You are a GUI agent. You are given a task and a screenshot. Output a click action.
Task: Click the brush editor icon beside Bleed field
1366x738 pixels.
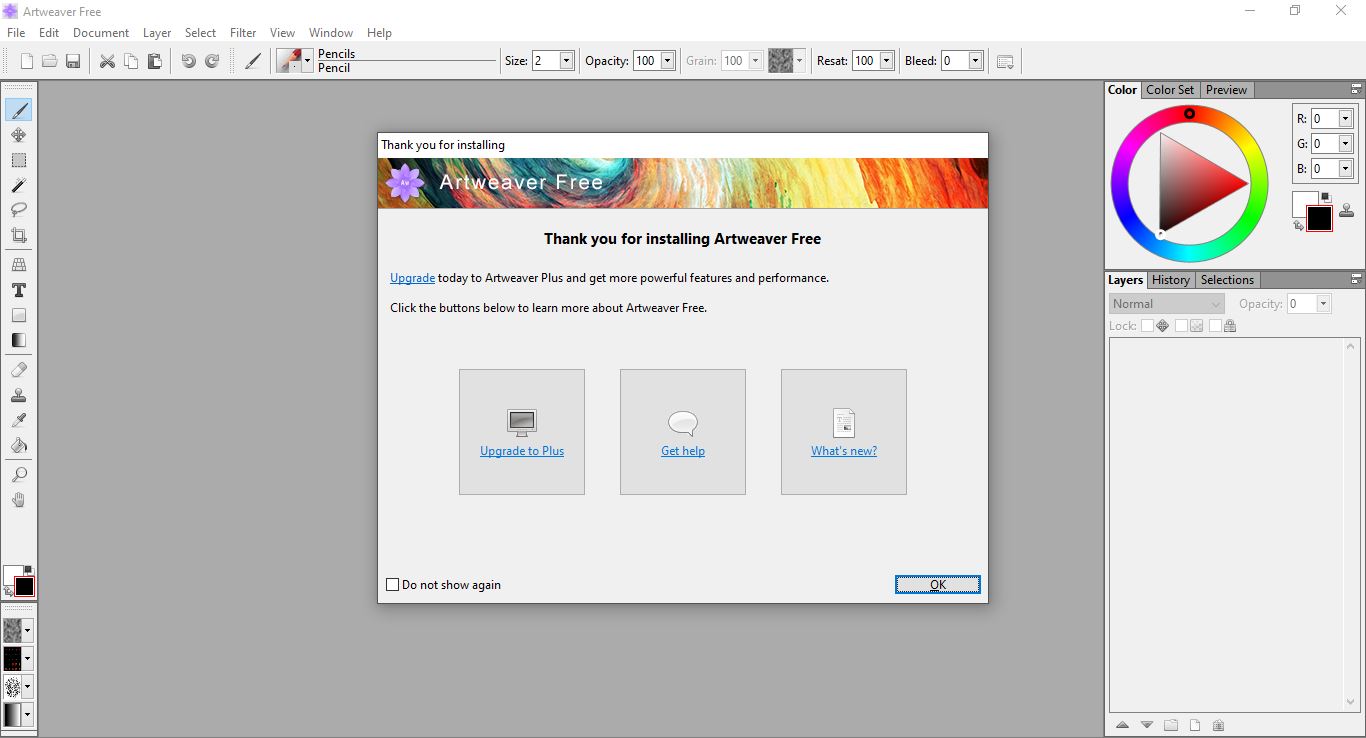1005,61
